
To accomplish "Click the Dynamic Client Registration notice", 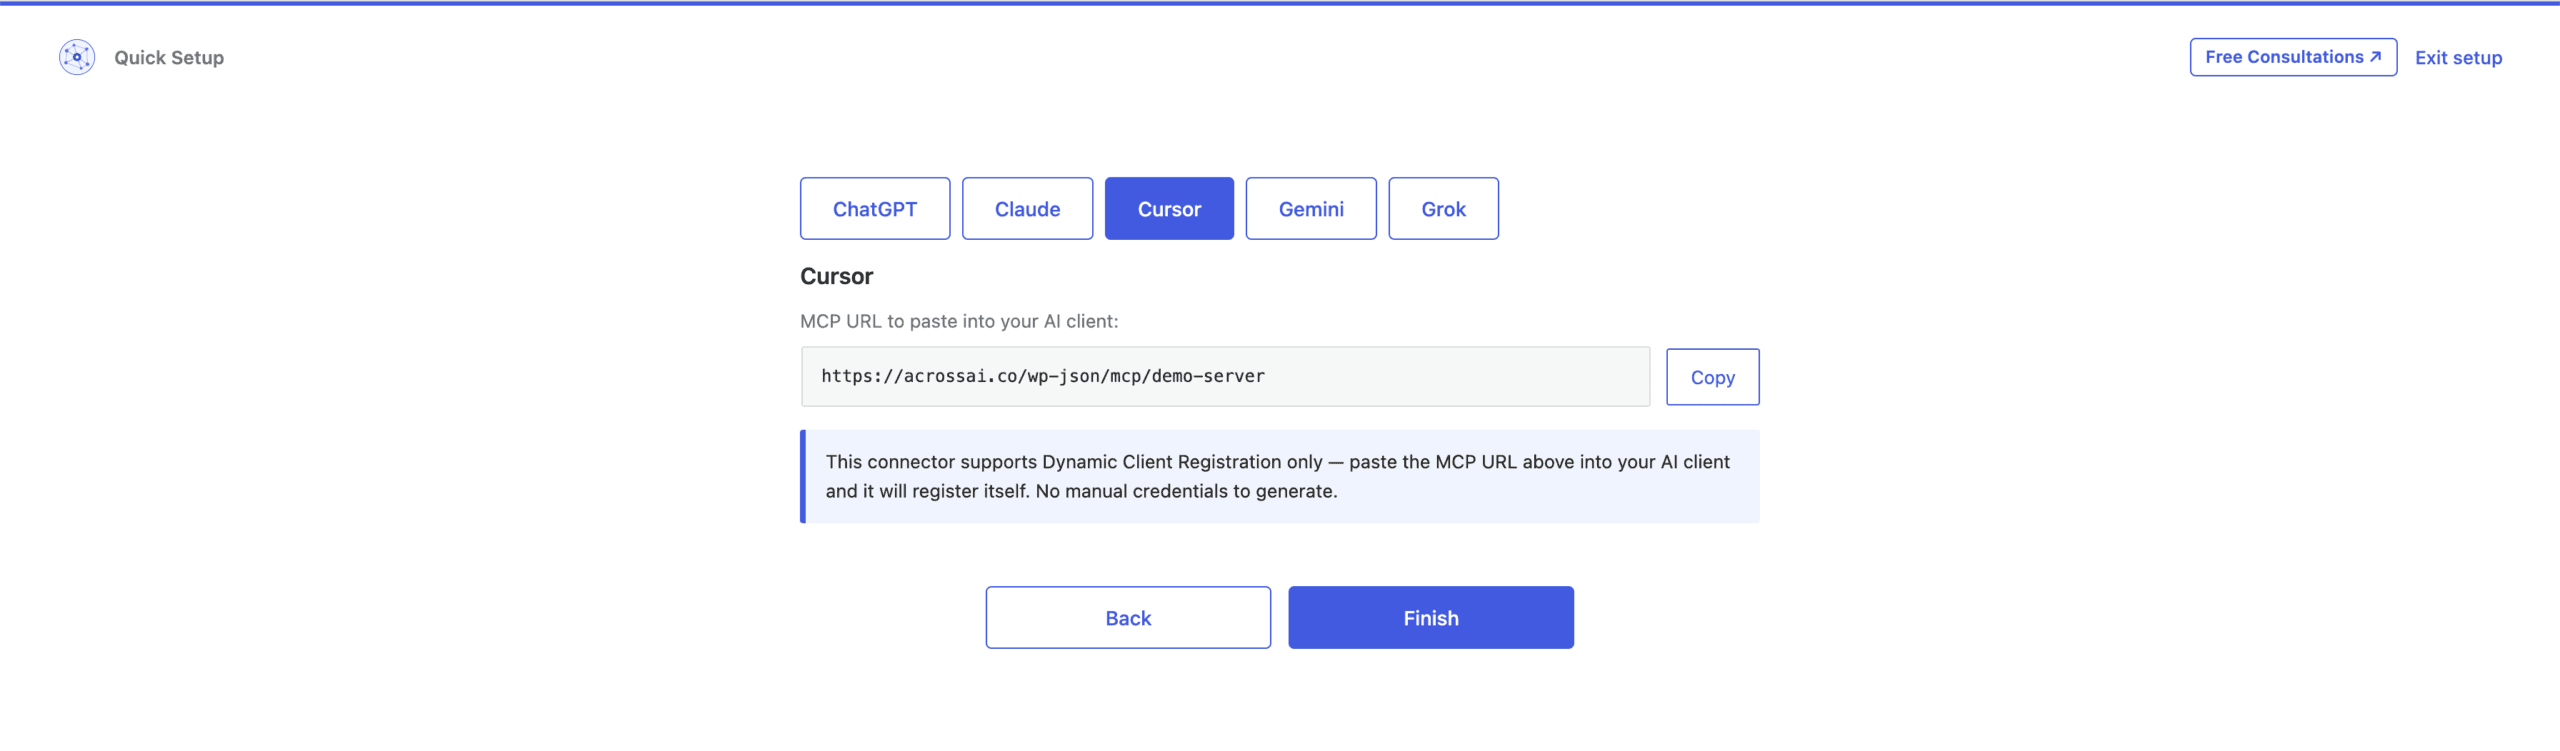I will (1280, 476).
